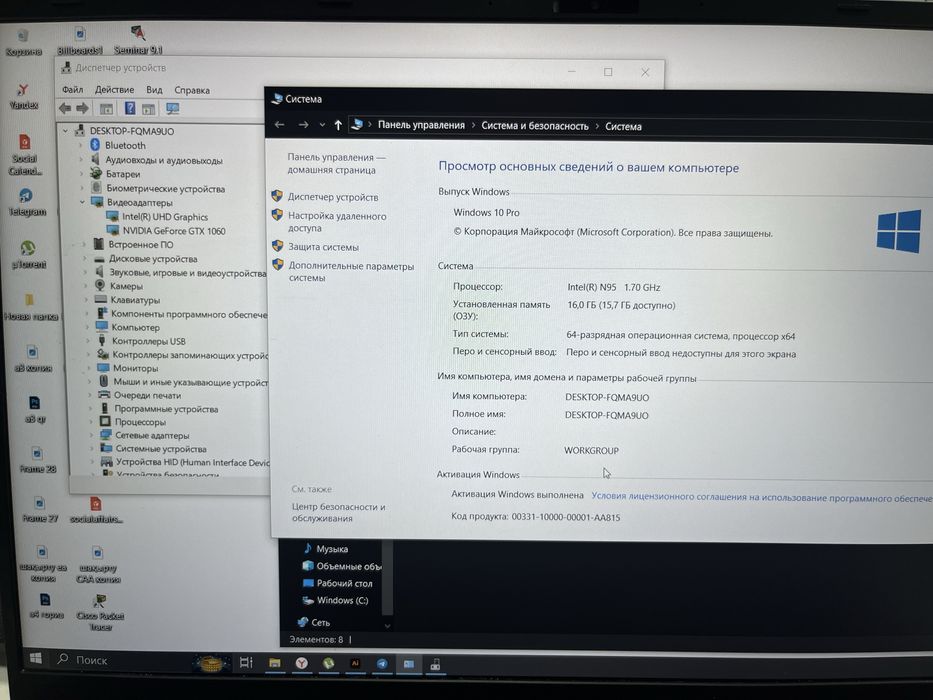
Task: Click the forward arrow in Device Manager toolbar
Action: tap(83, 108)
